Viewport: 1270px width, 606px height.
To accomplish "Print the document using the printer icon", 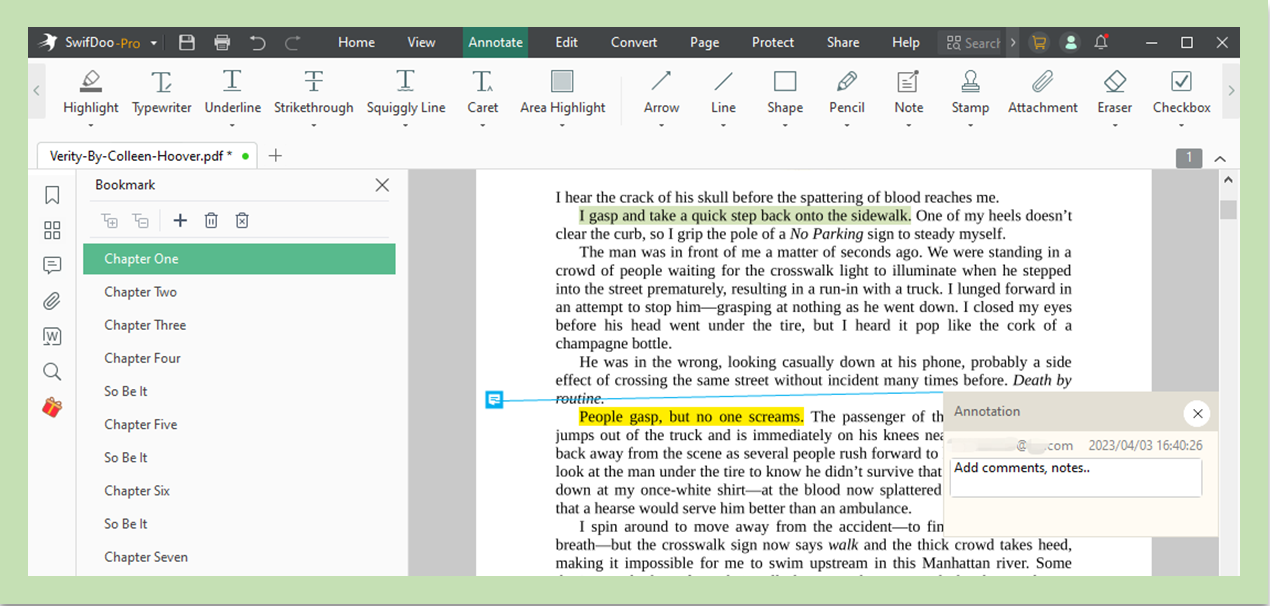I will point(222,43).
